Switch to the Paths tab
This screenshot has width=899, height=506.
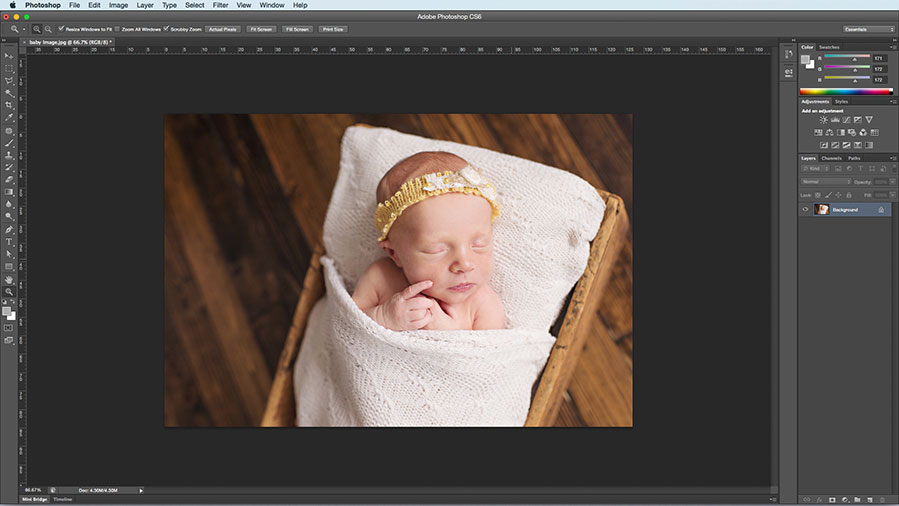click(x=854, y=158)
